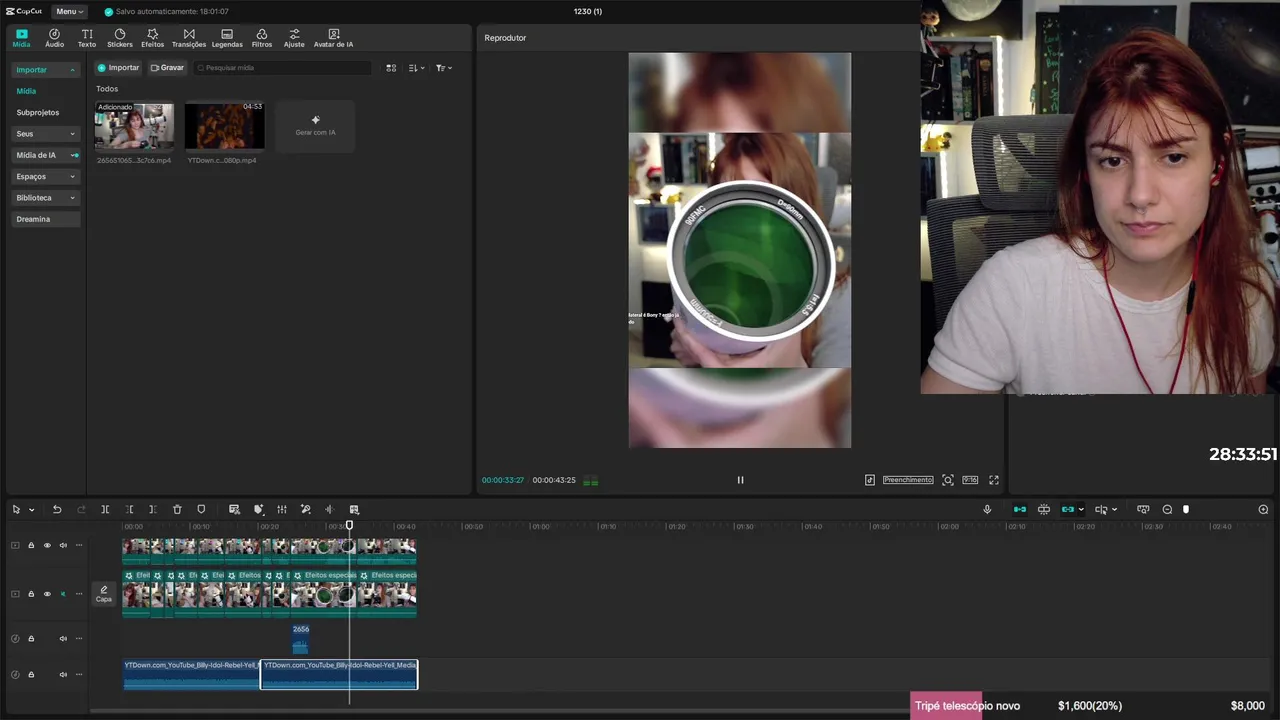
Task: Lock the top video track
Action: click(31, 546)
